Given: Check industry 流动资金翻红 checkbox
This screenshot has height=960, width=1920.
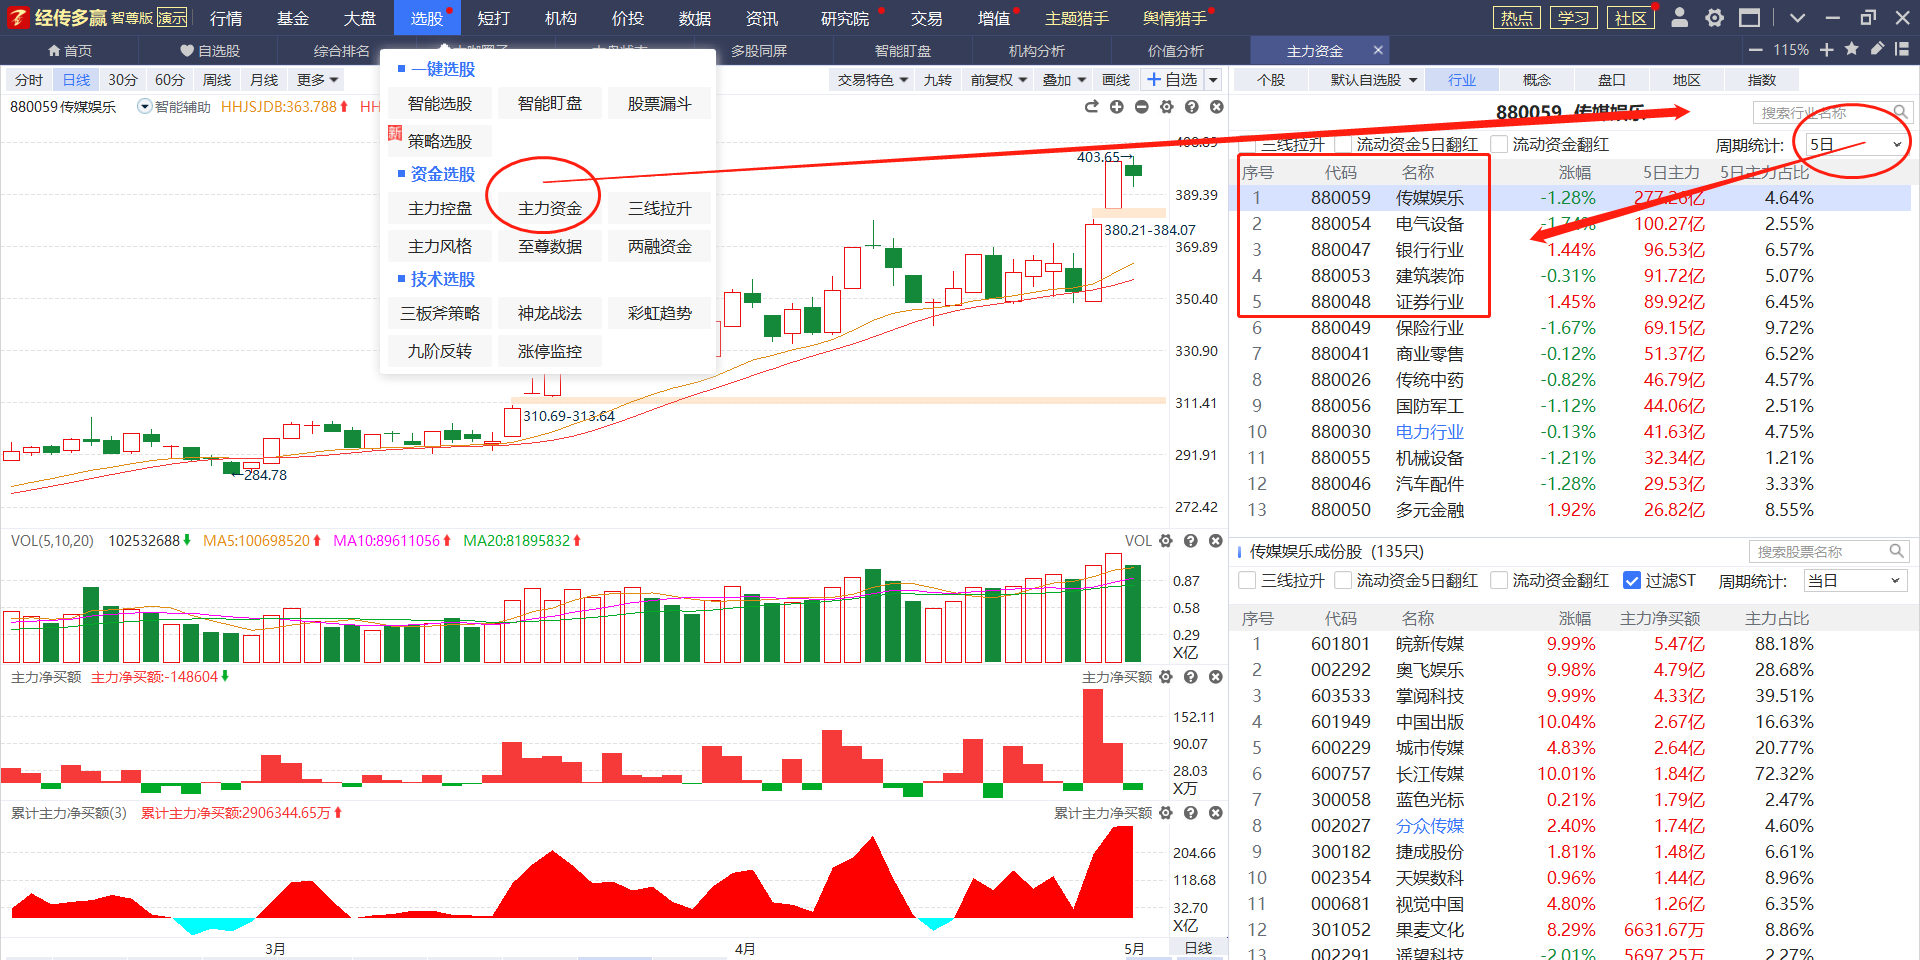Looking at the screenshot, I should coord(1499,145).
